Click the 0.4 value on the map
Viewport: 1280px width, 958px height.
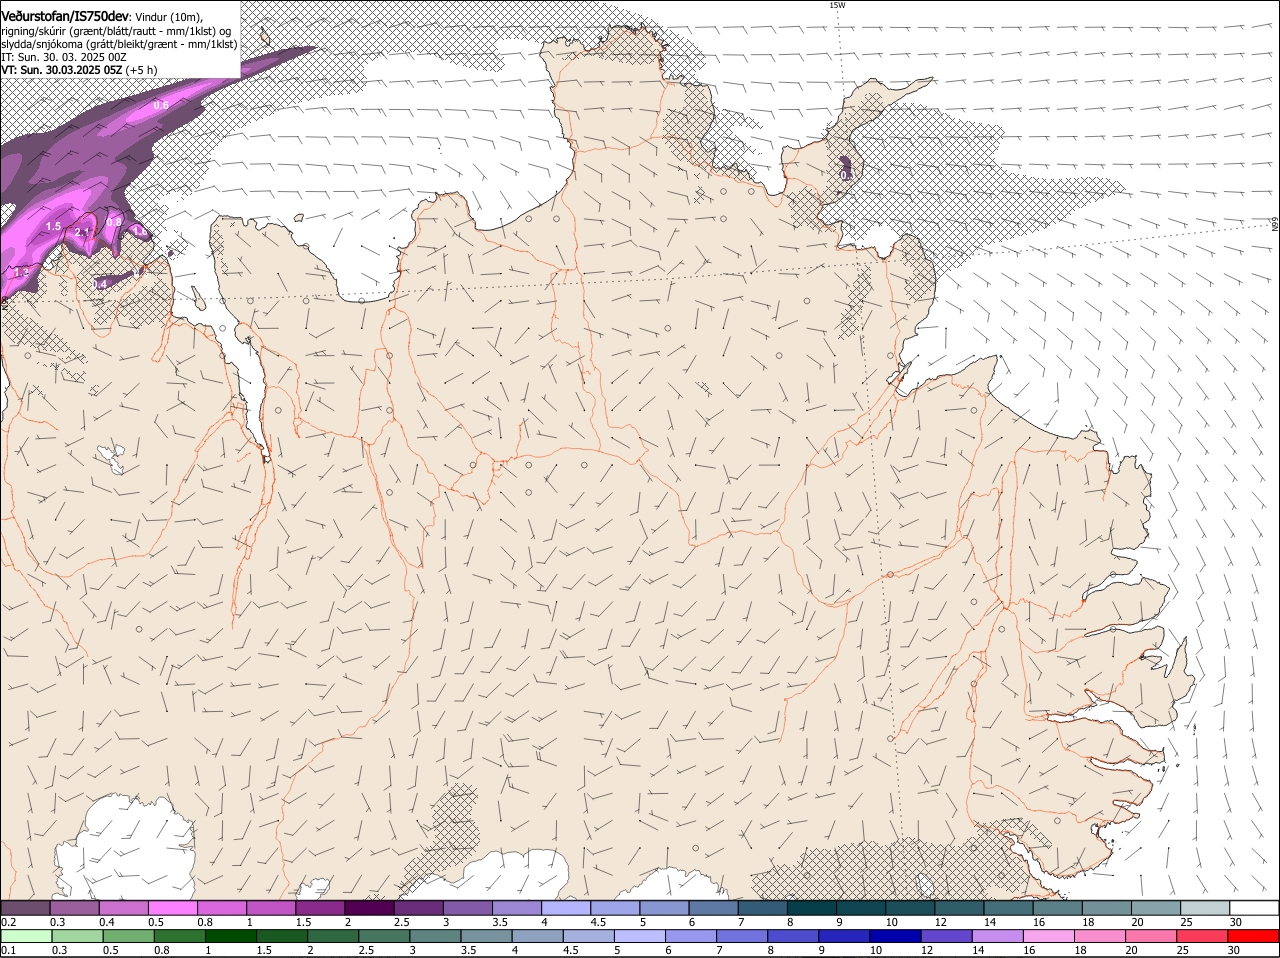point(100,285)
